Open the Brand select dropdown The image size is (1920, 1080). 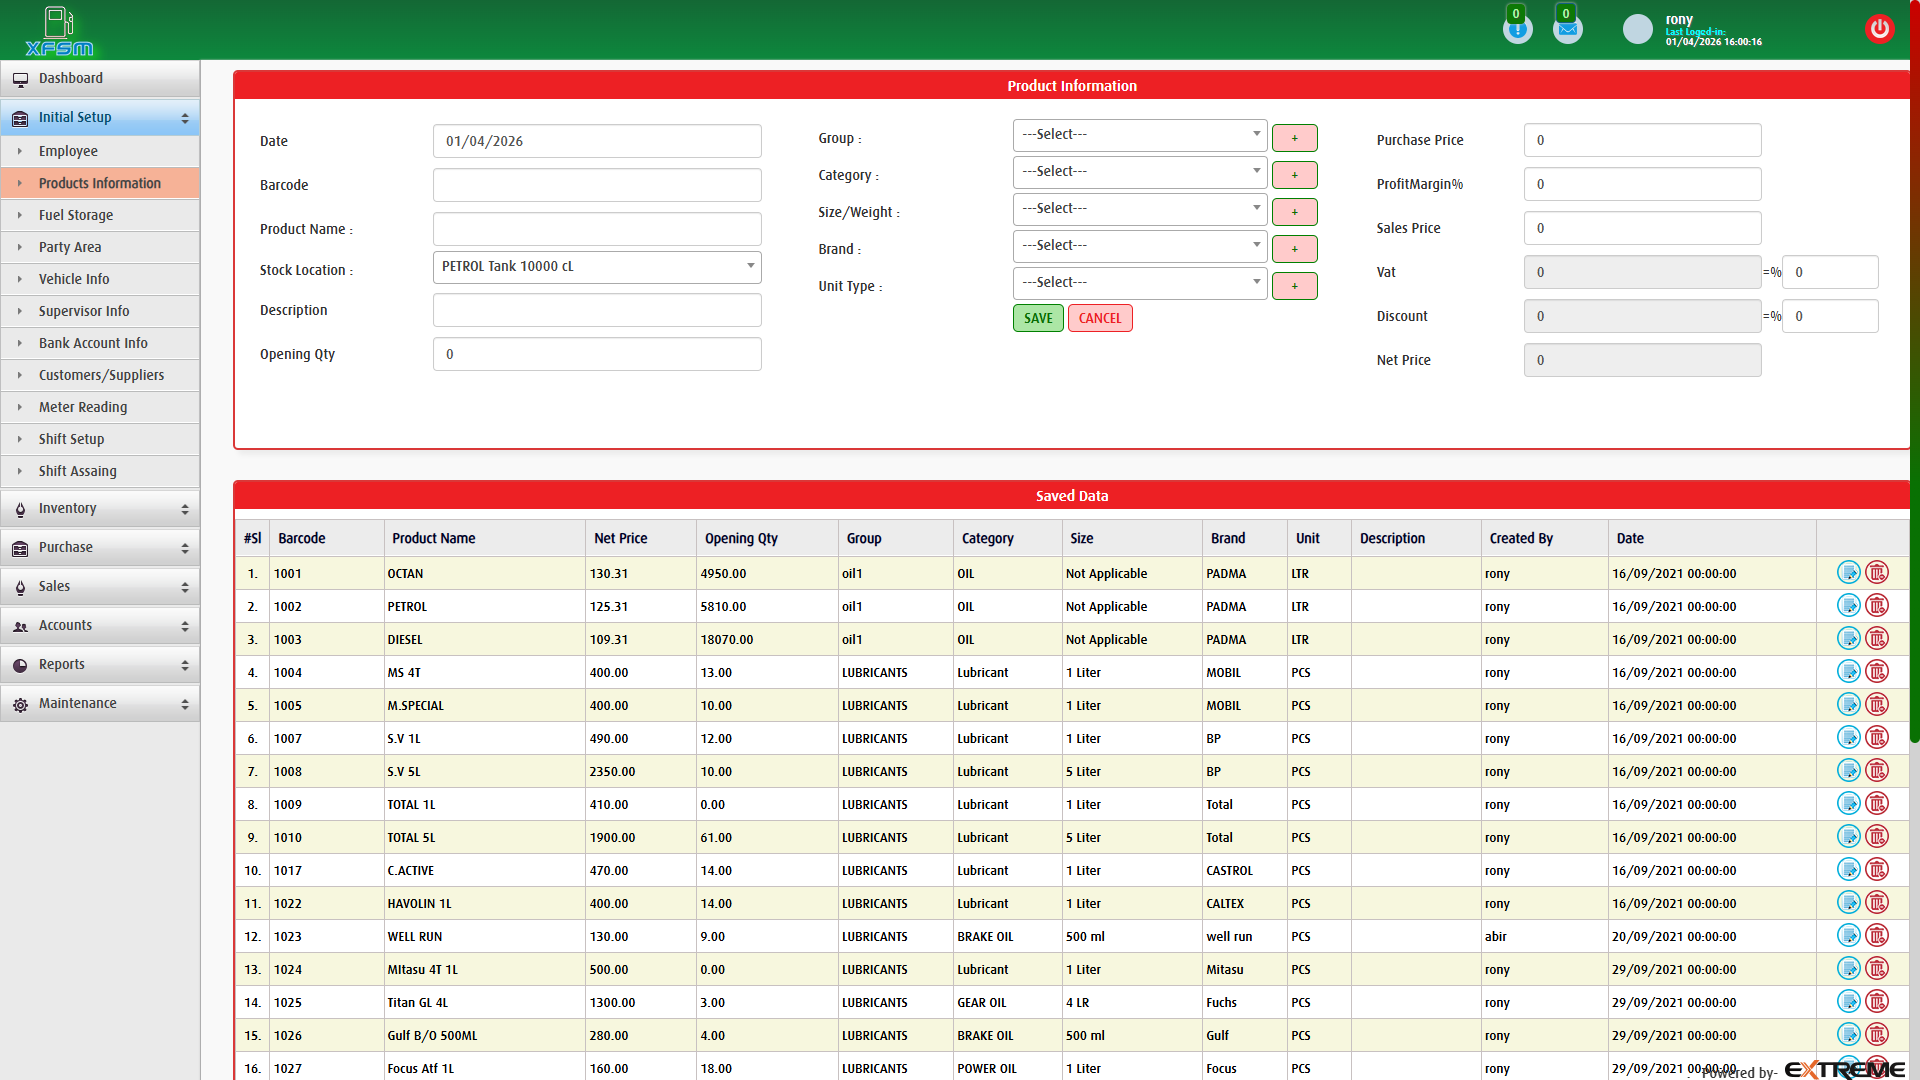click(x=1139, y=246)
